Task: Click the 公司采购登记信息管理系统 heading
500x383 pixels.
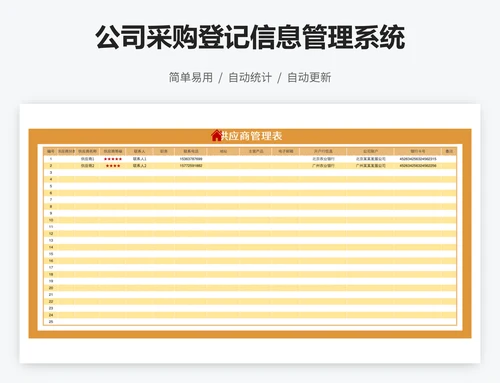Action: pyautogui.click(x=250, y=37)
